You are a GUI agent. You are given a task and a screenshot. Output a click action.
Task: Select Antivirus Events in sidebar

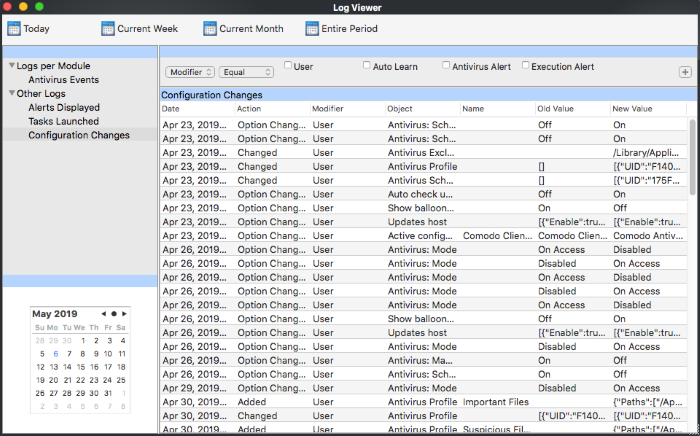(x=63, y=79)
